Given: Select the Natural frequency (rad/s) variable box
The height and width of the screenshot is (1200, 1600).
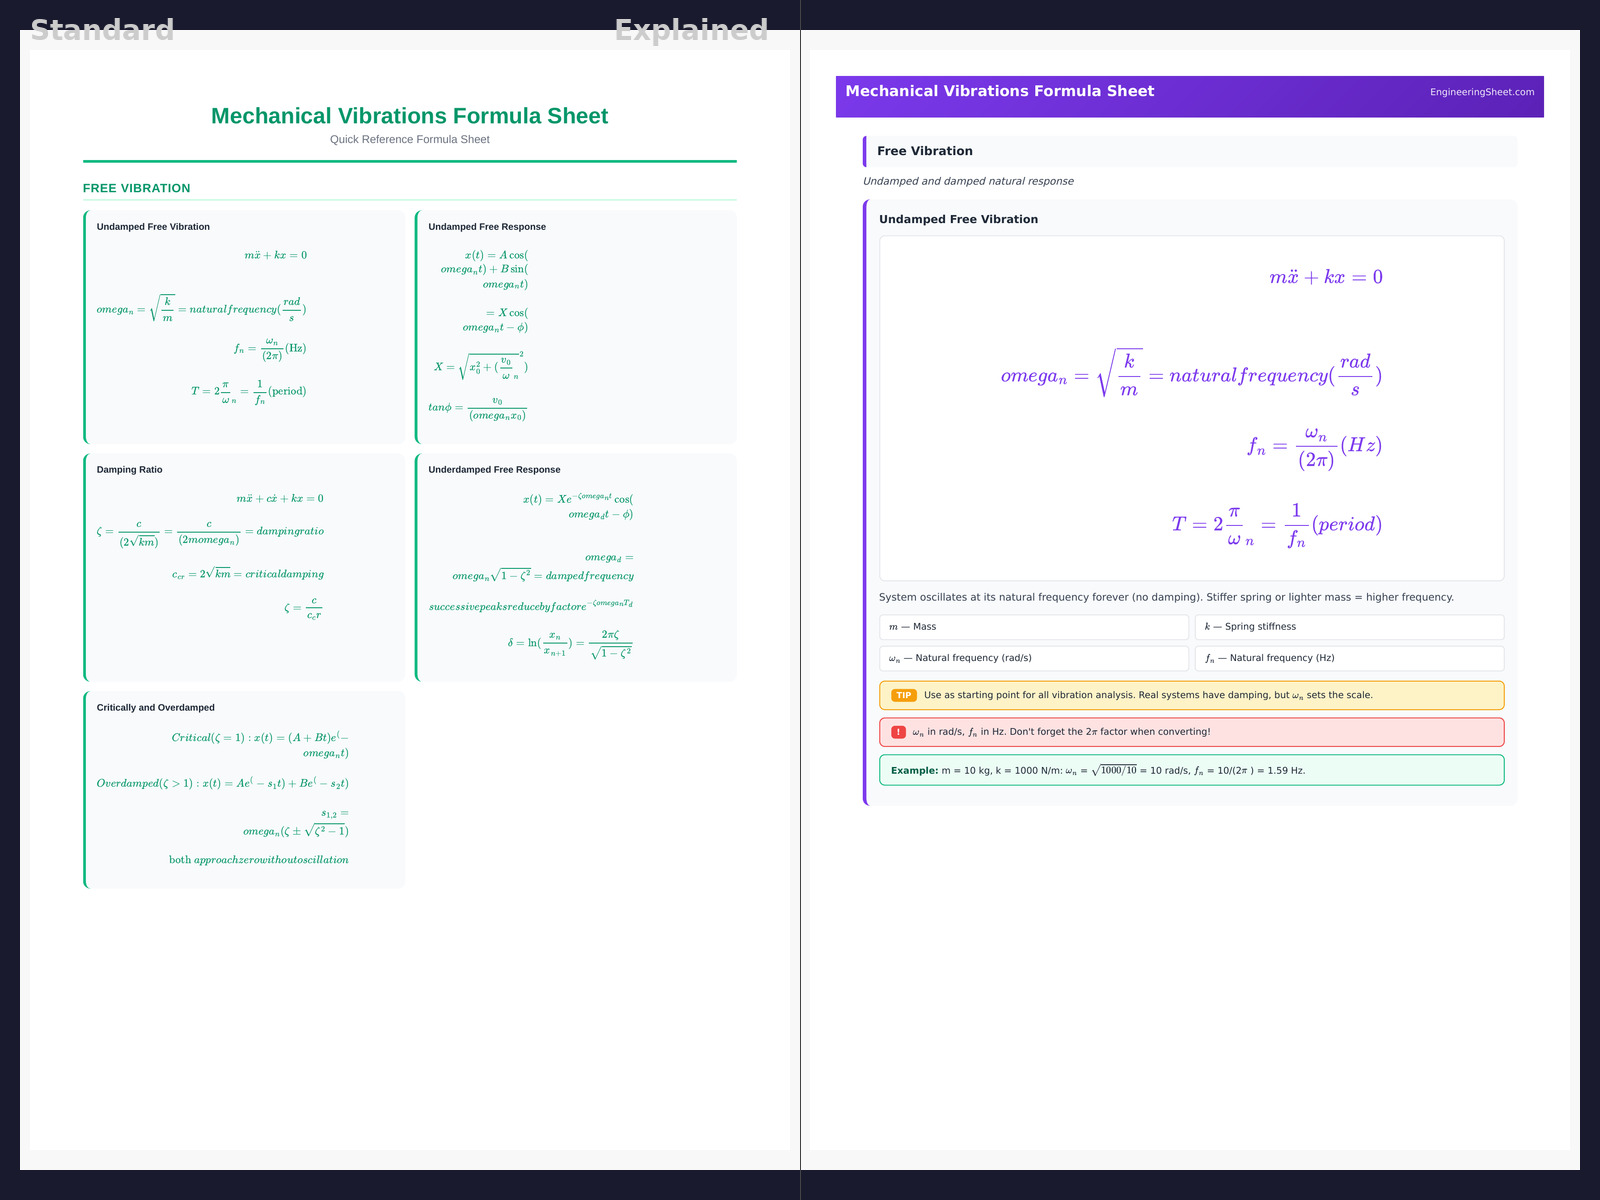Looking at the screenshot, I should pyautogui.click(x=1033, y=658).
